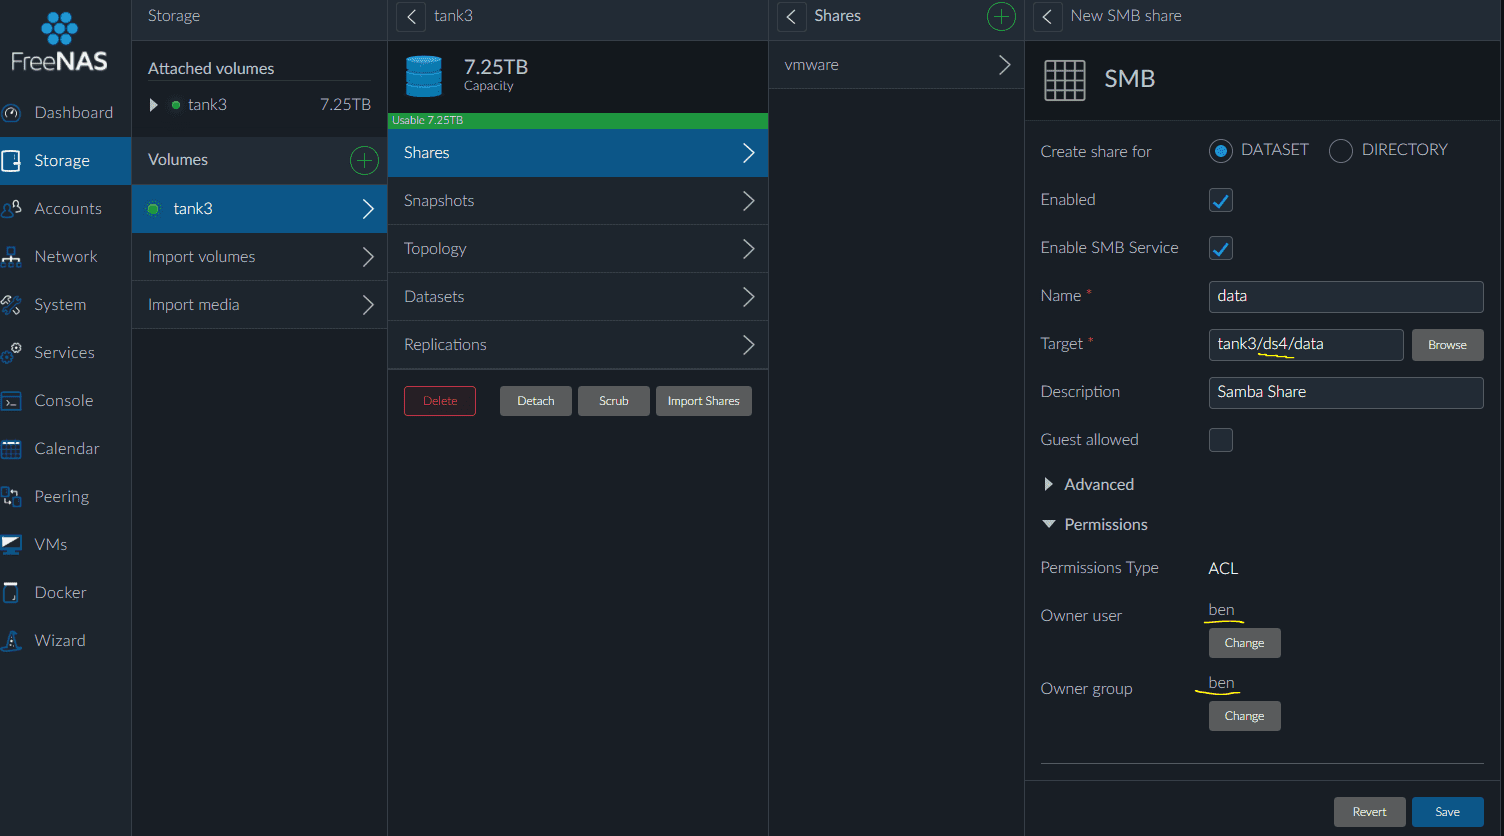This screenshot has width=1504, height=836.
Task: Select tank3 under Volumes
Action: pos(259,209)
